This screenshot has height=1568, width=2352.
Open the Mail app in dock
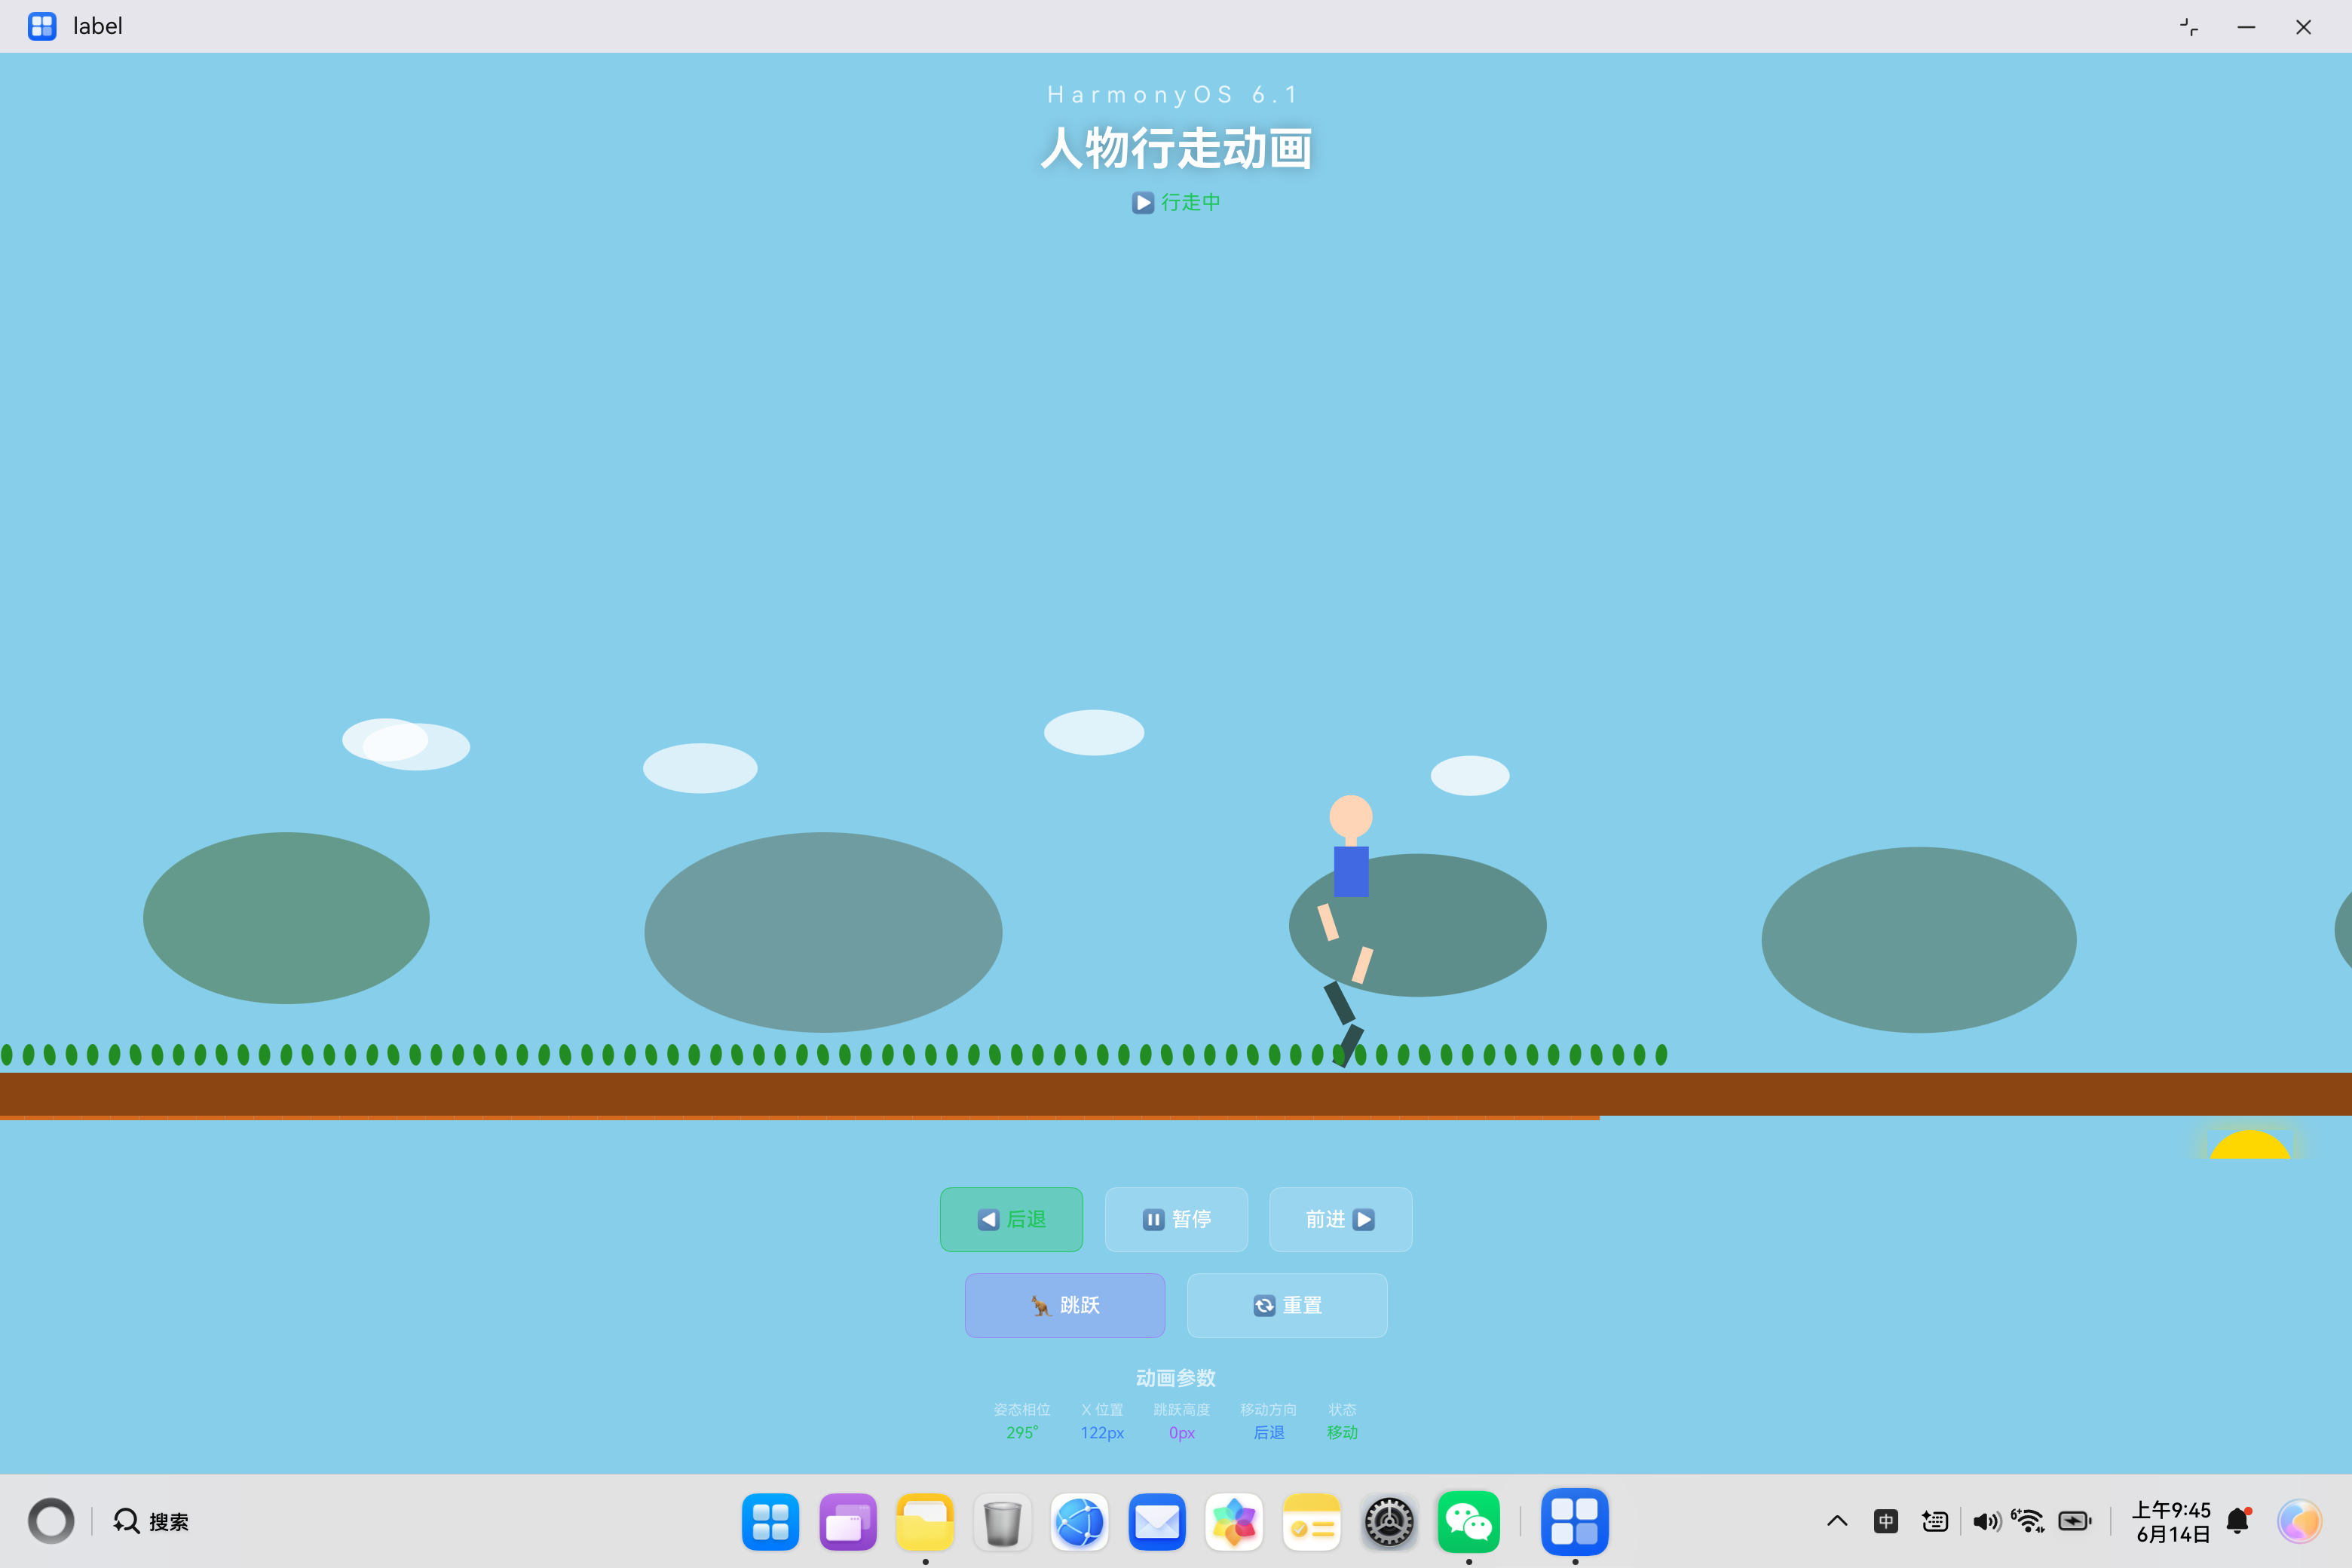pyautogui.click(x=1157, y=1521)
